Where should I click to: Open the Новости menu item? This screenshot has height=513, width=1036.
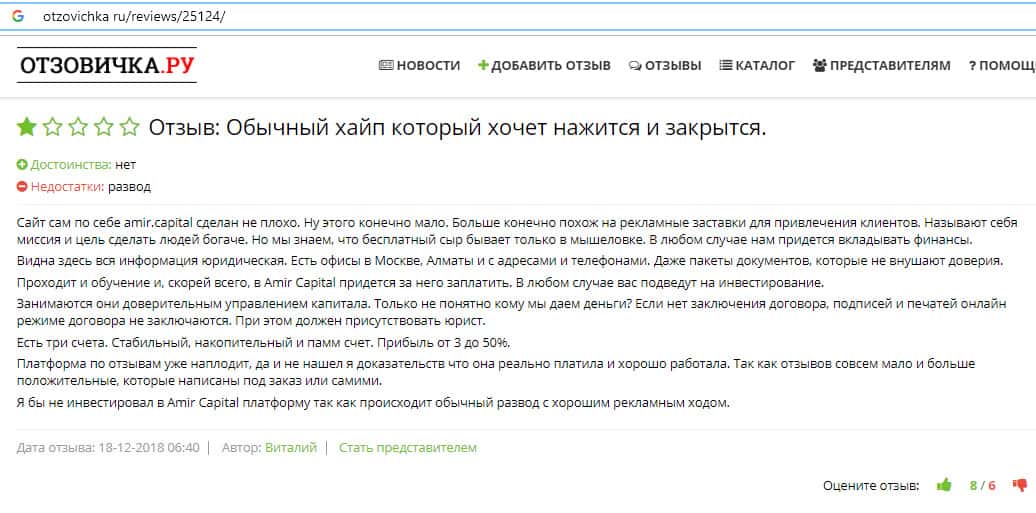420,65
